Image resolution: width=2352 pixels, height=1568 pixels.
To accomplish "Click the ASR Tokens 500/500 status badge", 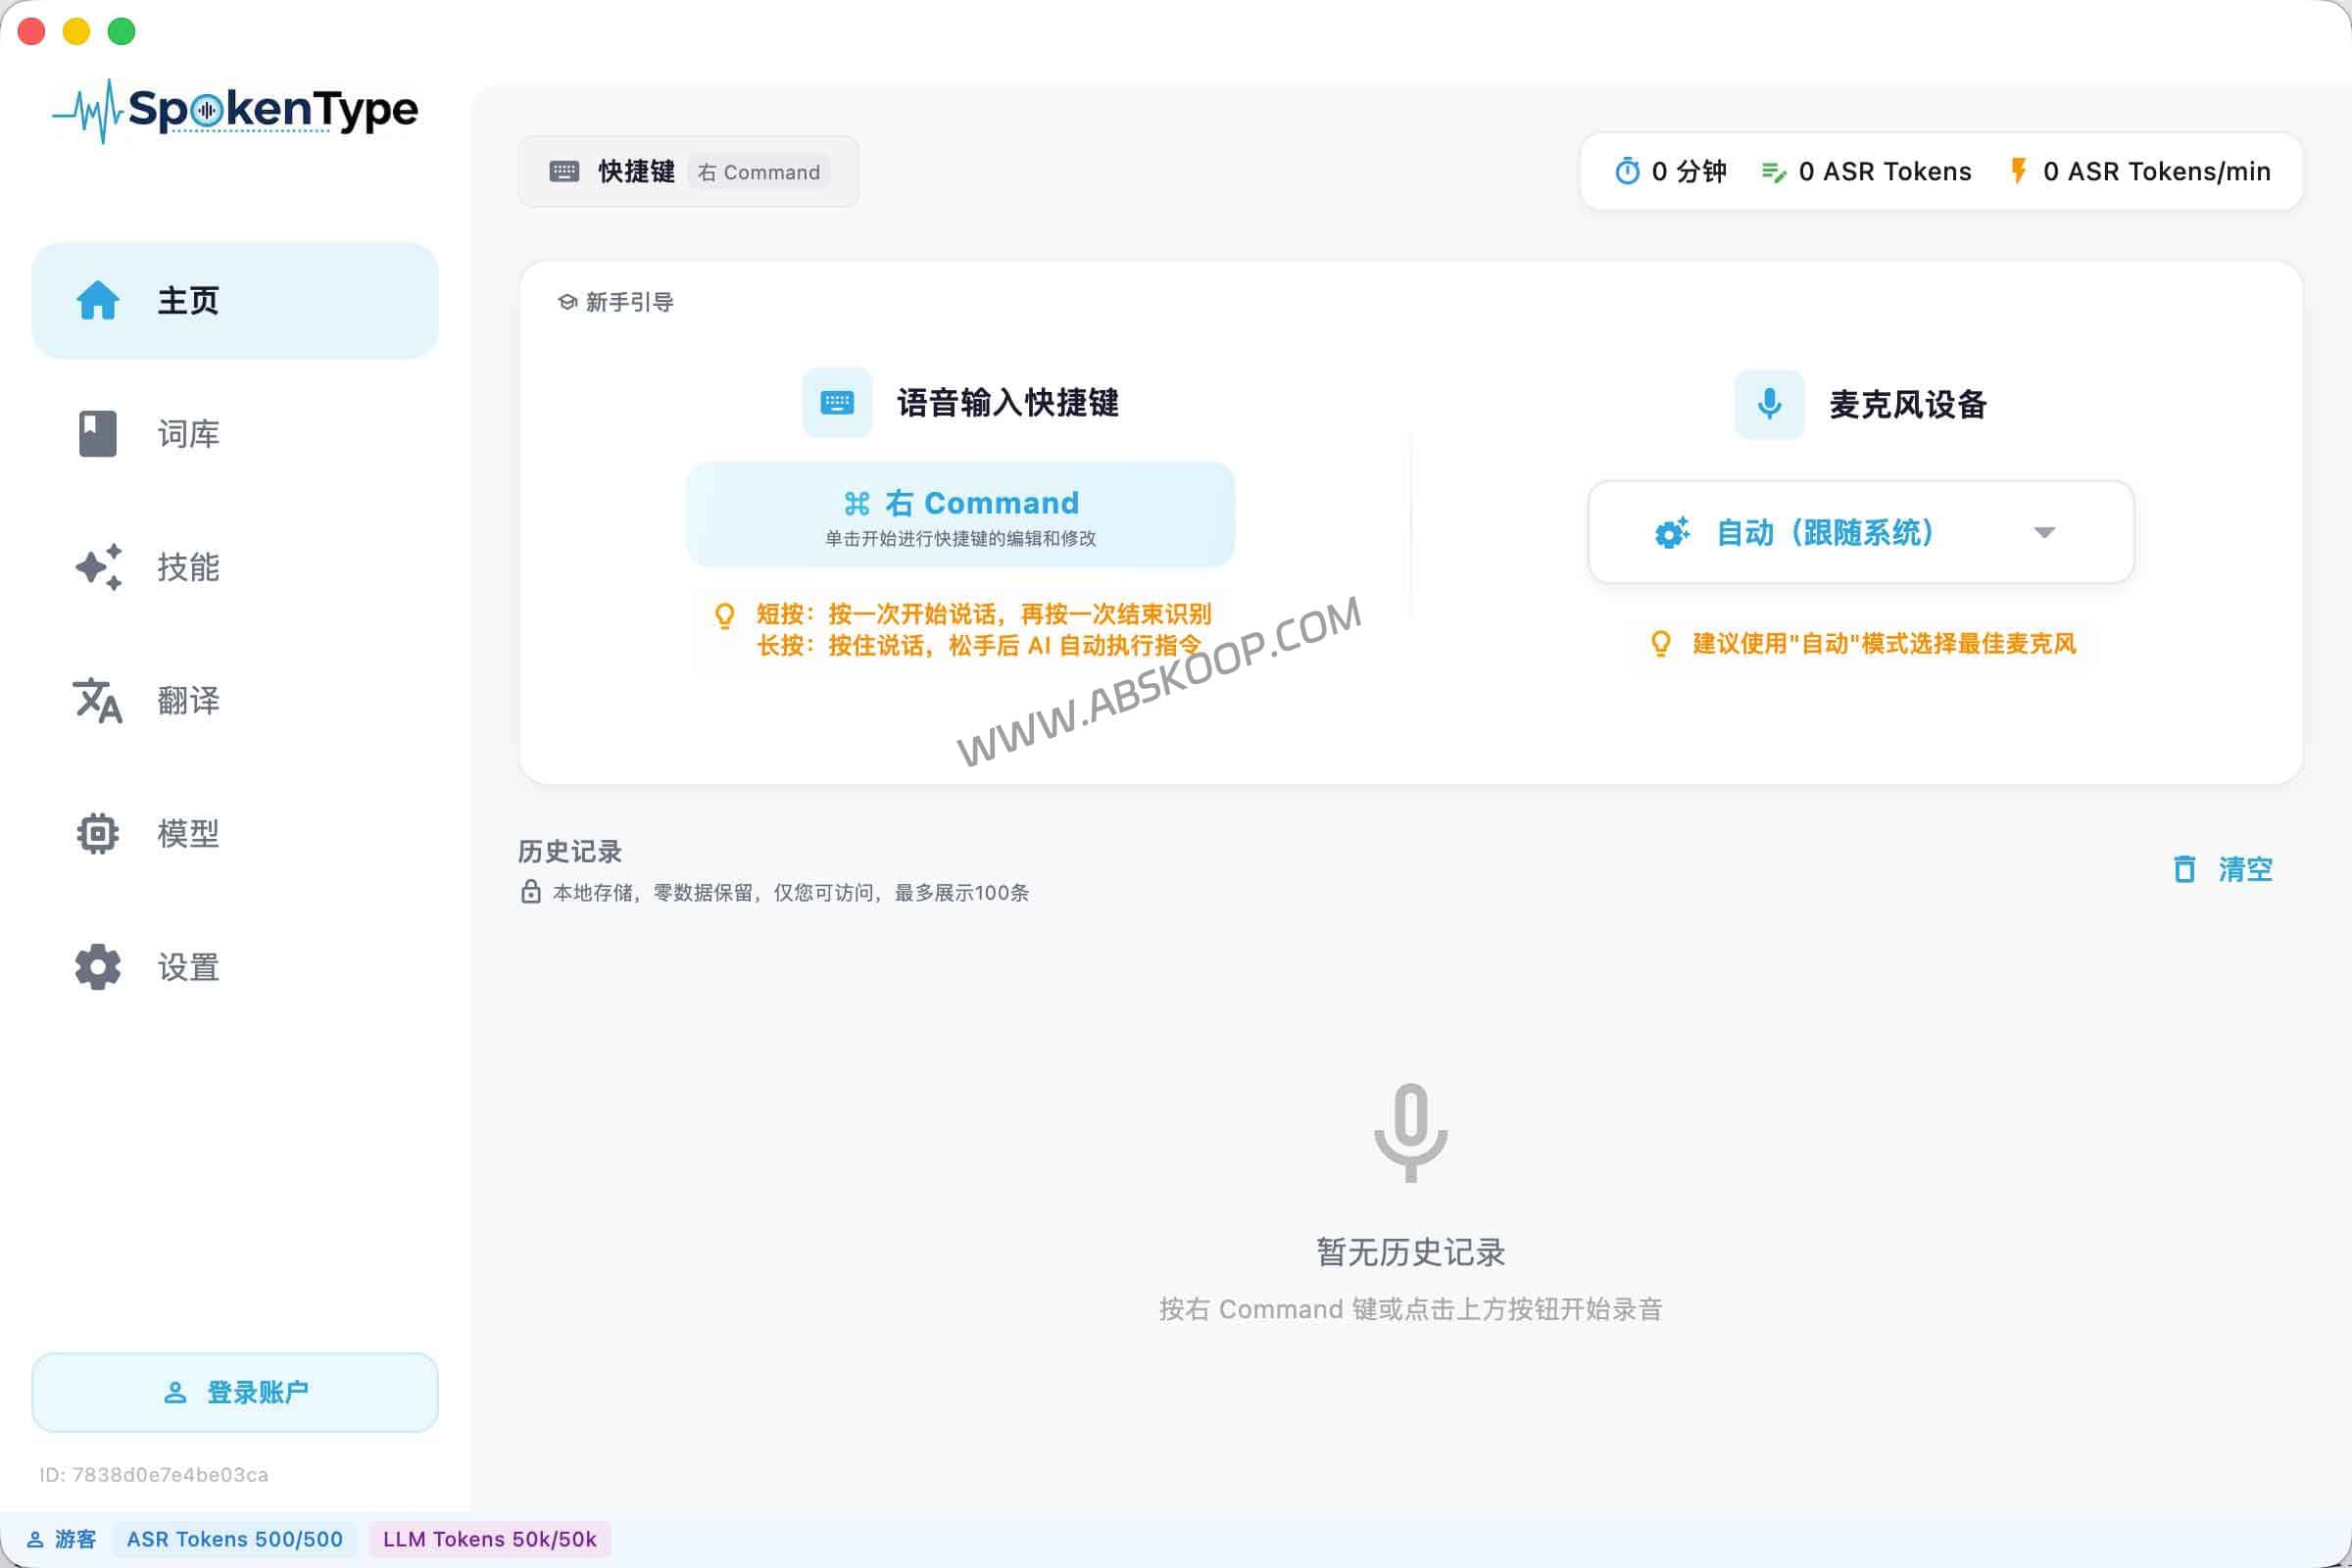I will point(234,1540).
